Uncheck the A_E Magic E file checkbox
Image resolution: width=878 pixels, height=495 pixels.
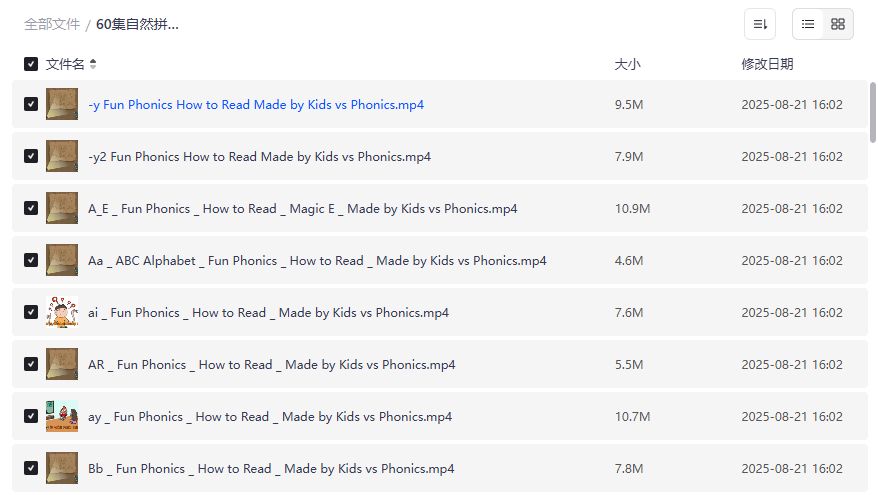[31, 208]
